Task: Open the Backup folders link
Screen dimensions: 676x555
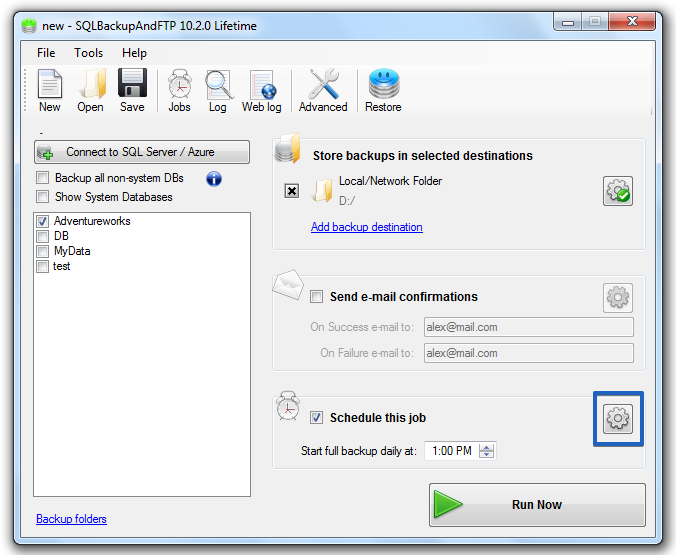Action: [x=72, y=519]
